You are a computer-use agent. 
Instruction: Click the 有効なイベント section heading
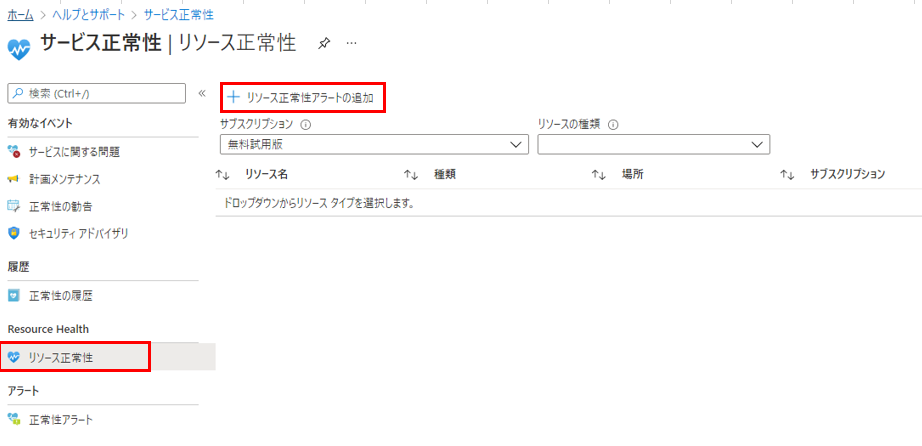pos(40,123)
